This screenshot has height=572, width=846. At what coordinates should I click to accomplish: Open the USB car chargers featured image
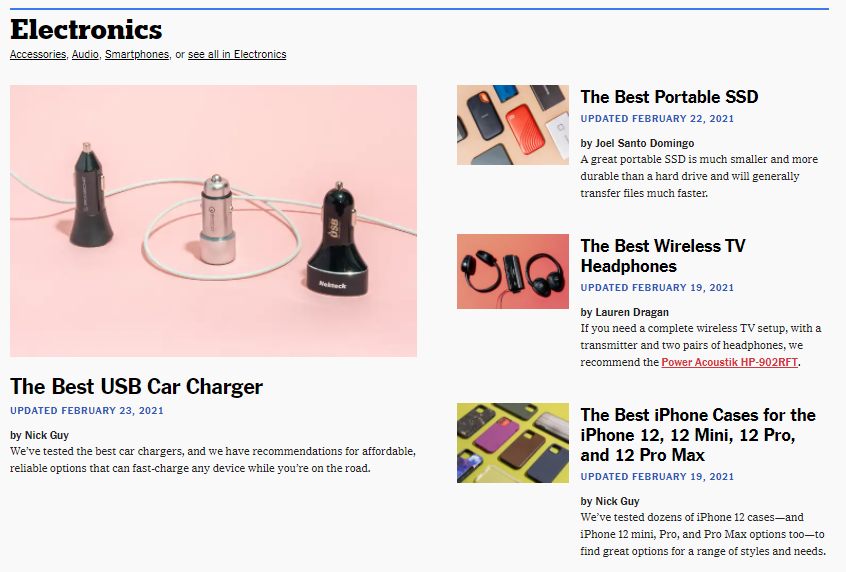[x=213, y=221]
